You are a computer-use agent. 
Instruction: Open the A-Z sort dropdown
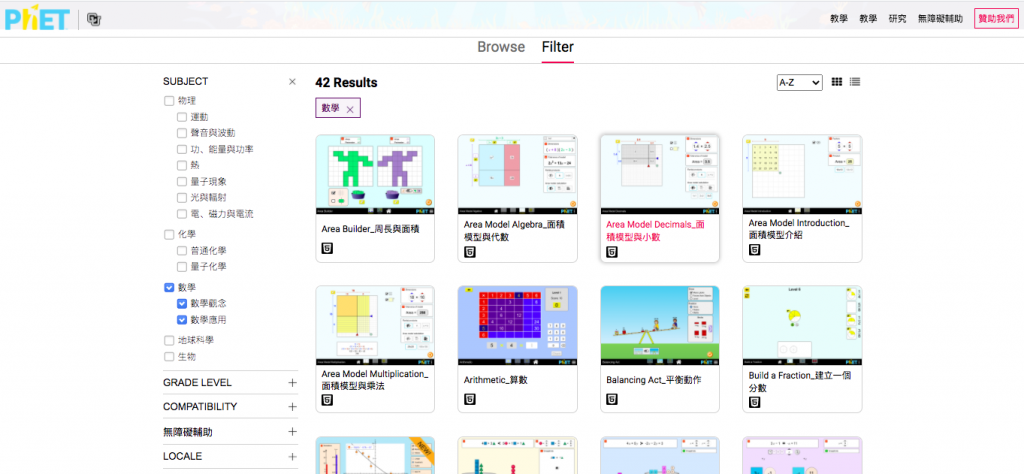pos(799,82)
